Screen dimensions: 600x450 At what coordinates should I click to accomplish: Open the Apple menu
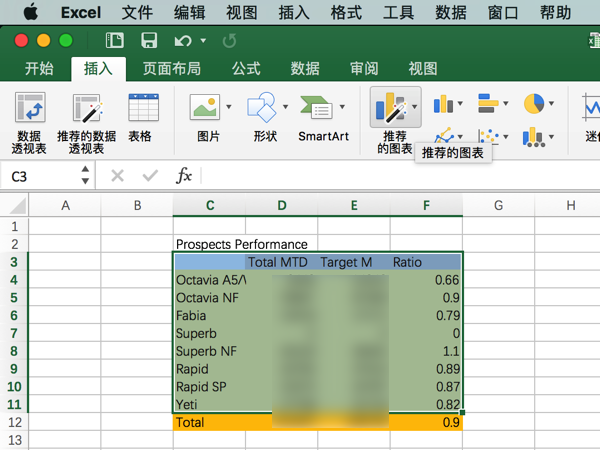point(31,12)
